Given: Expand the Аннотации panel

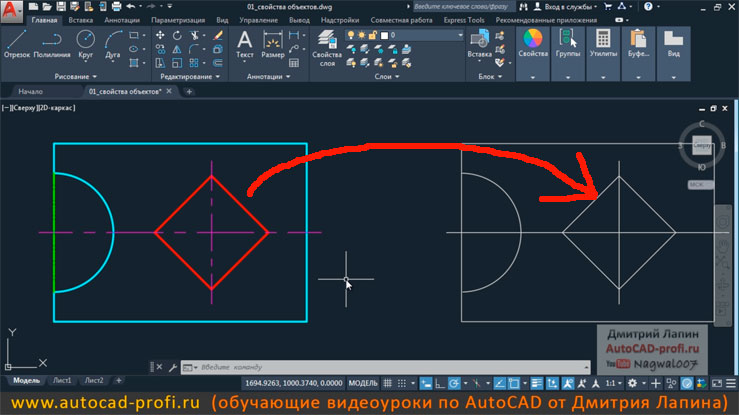Looking at the screenshot, I should click(x=268, y=76).
